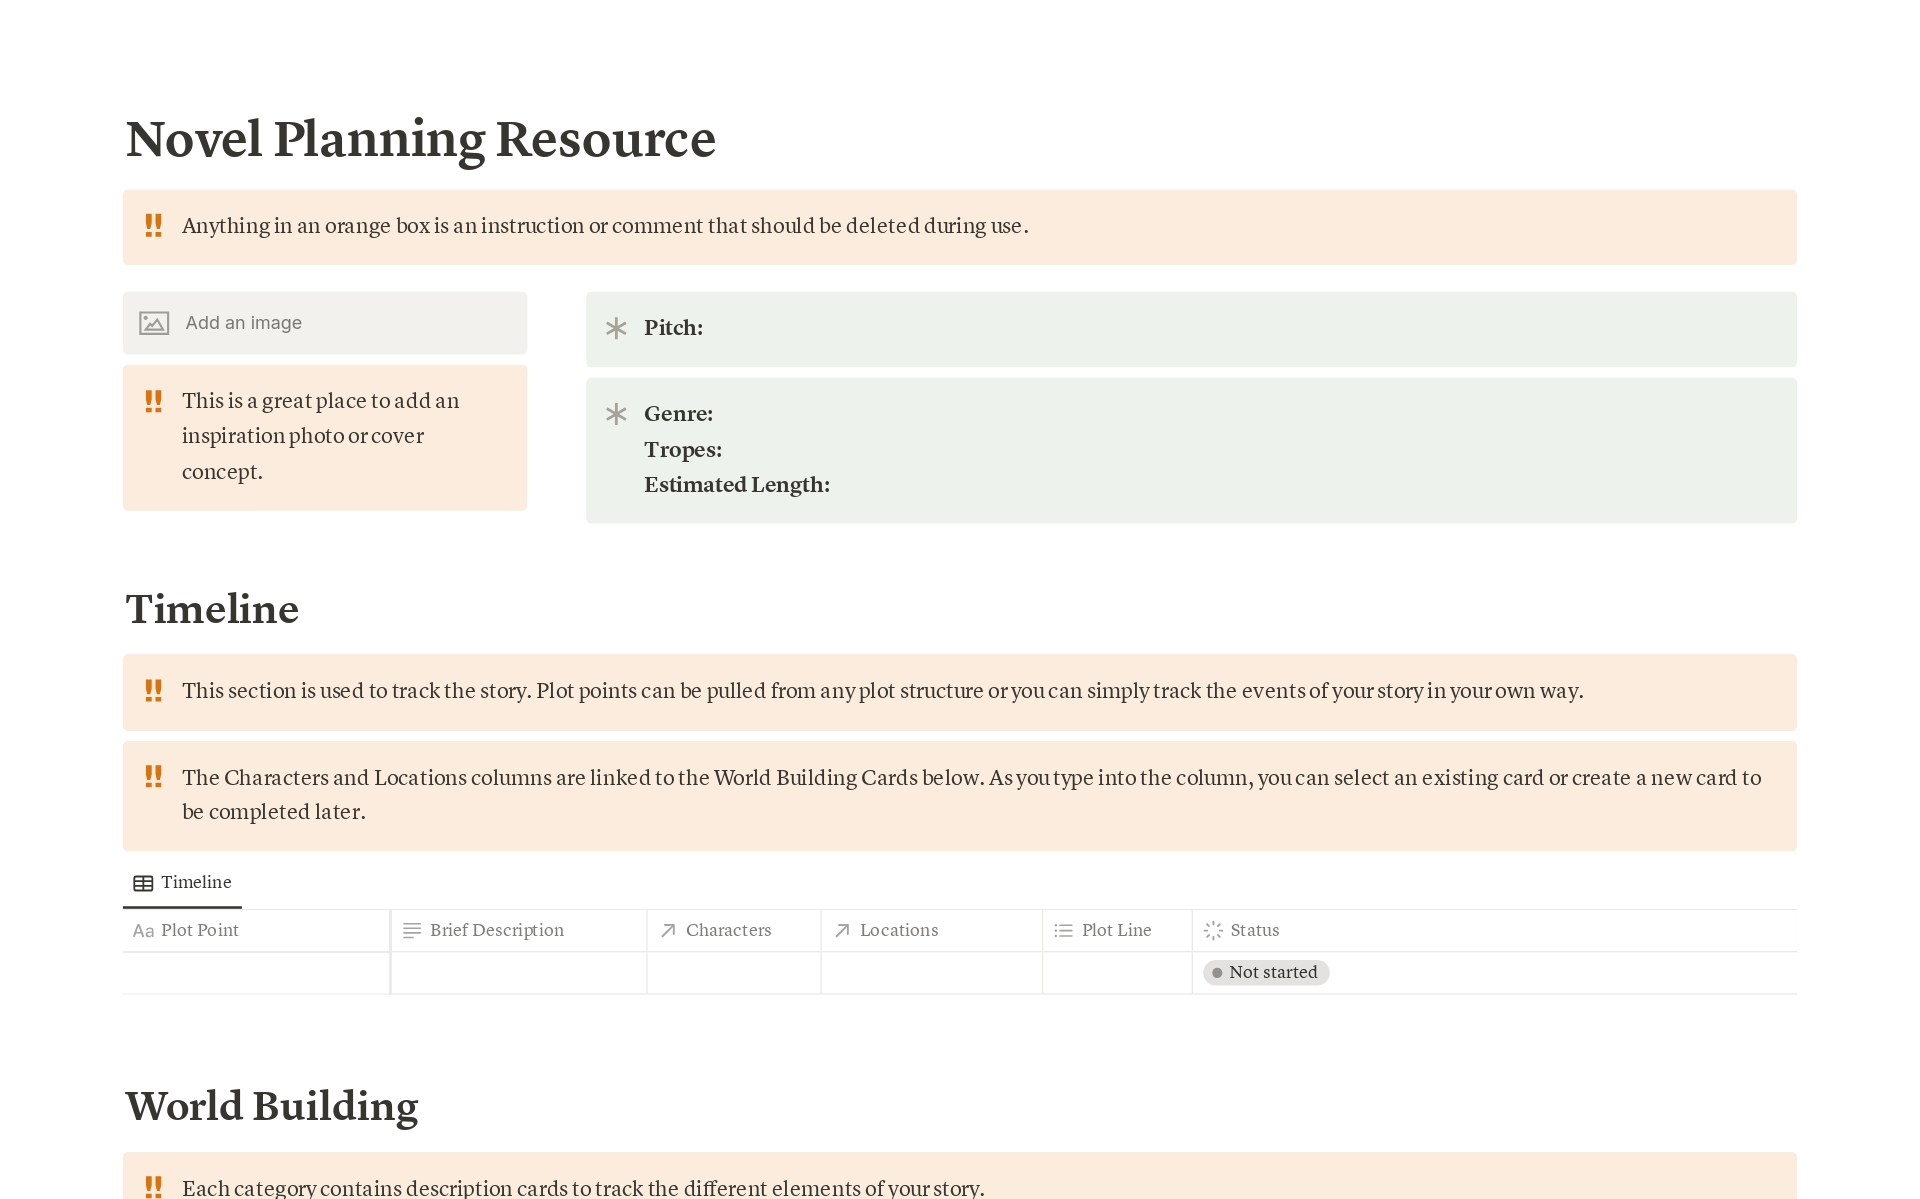Click the Status column spinner icon
The height and width of the screenshot is (1199, 1920).
click(1213, 930)
